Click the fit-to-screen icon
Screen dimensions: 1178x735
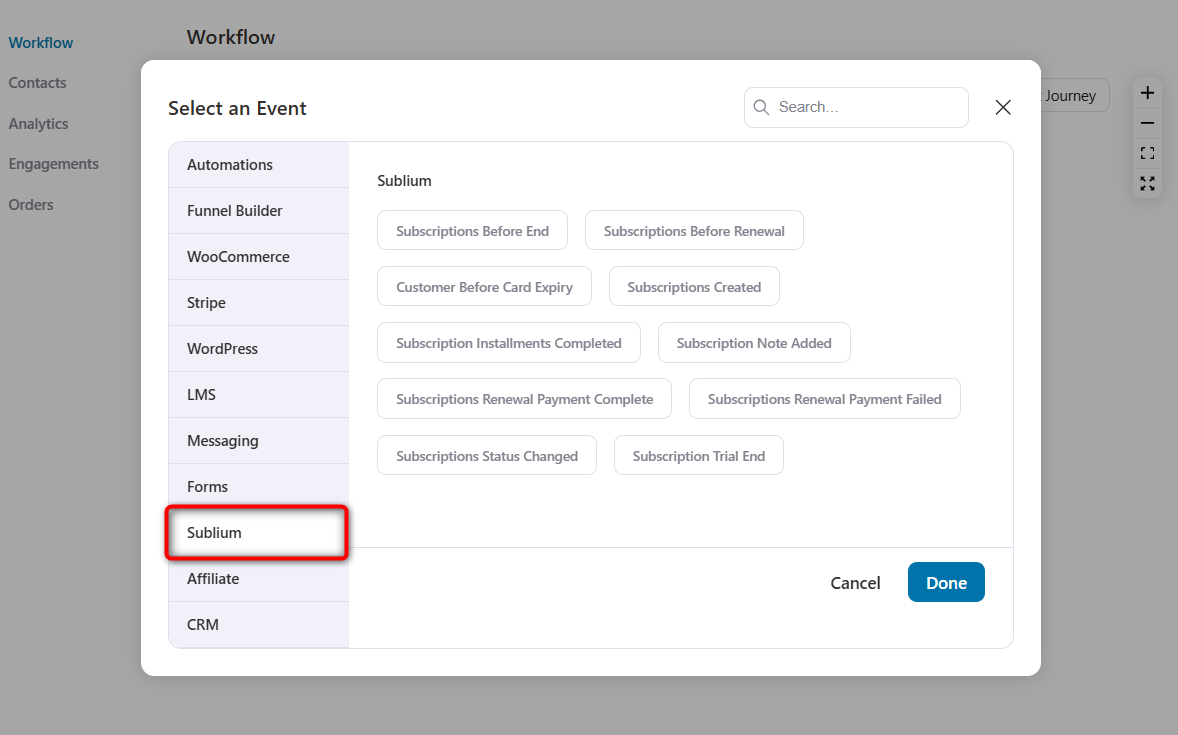(1147, 152)
